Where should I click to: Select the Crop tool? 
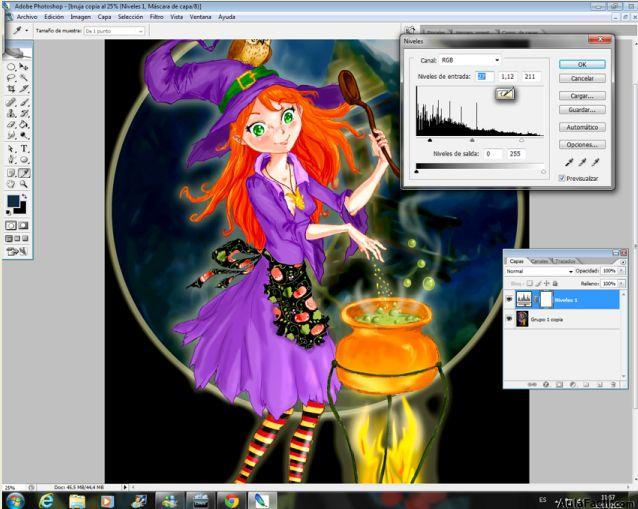click(11, 88)
